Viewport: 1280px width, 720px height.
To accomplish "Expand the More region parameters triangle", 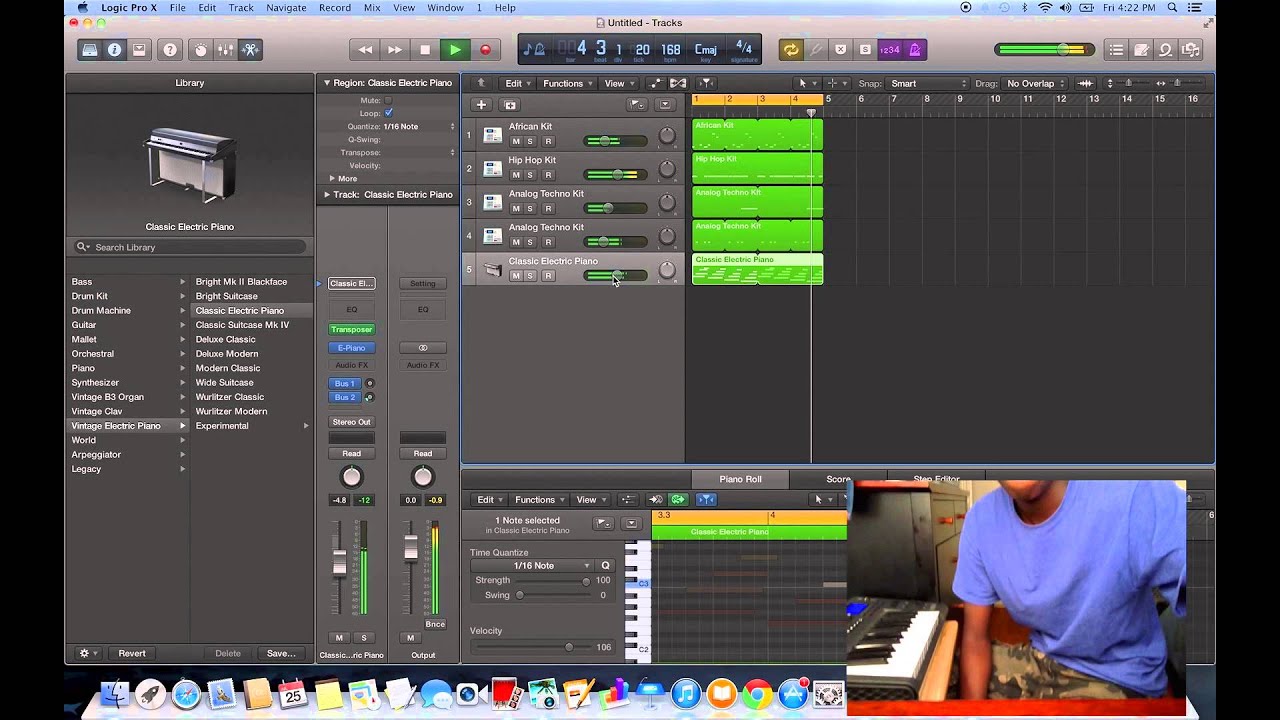I will [331, 179].
